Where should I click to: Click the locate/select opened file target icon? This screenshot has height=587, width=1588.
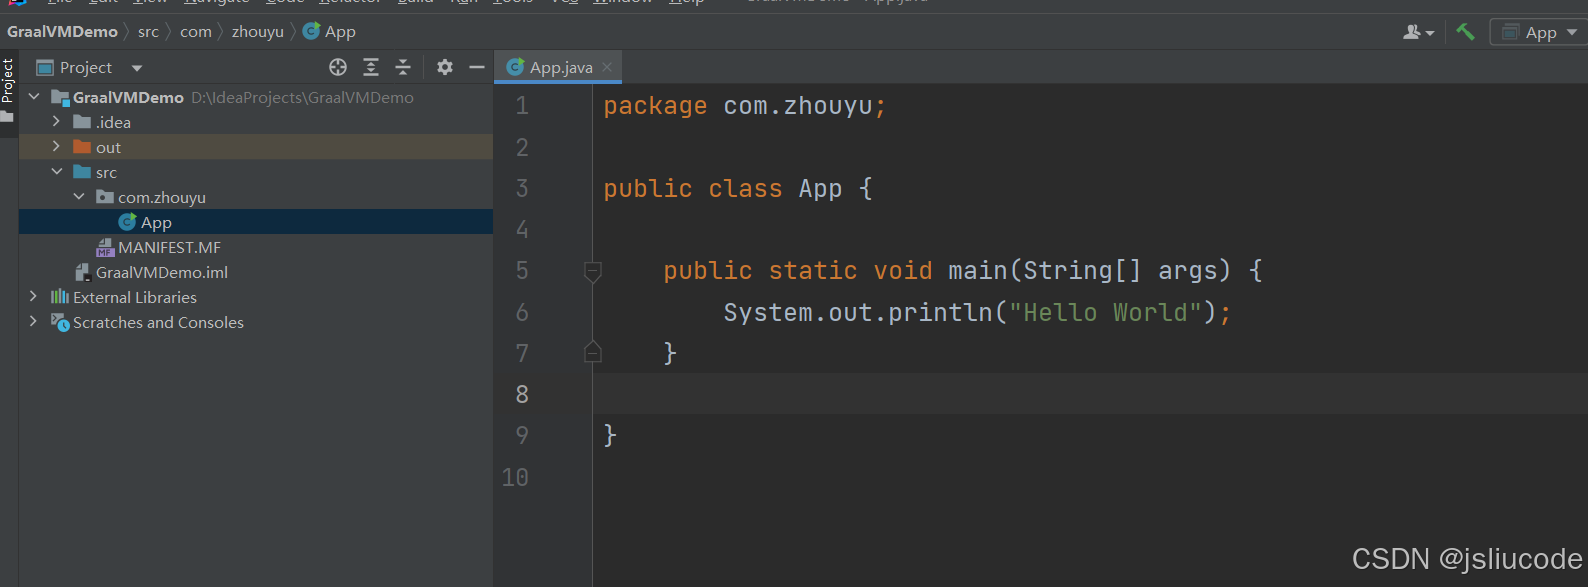tap(338, 67)
